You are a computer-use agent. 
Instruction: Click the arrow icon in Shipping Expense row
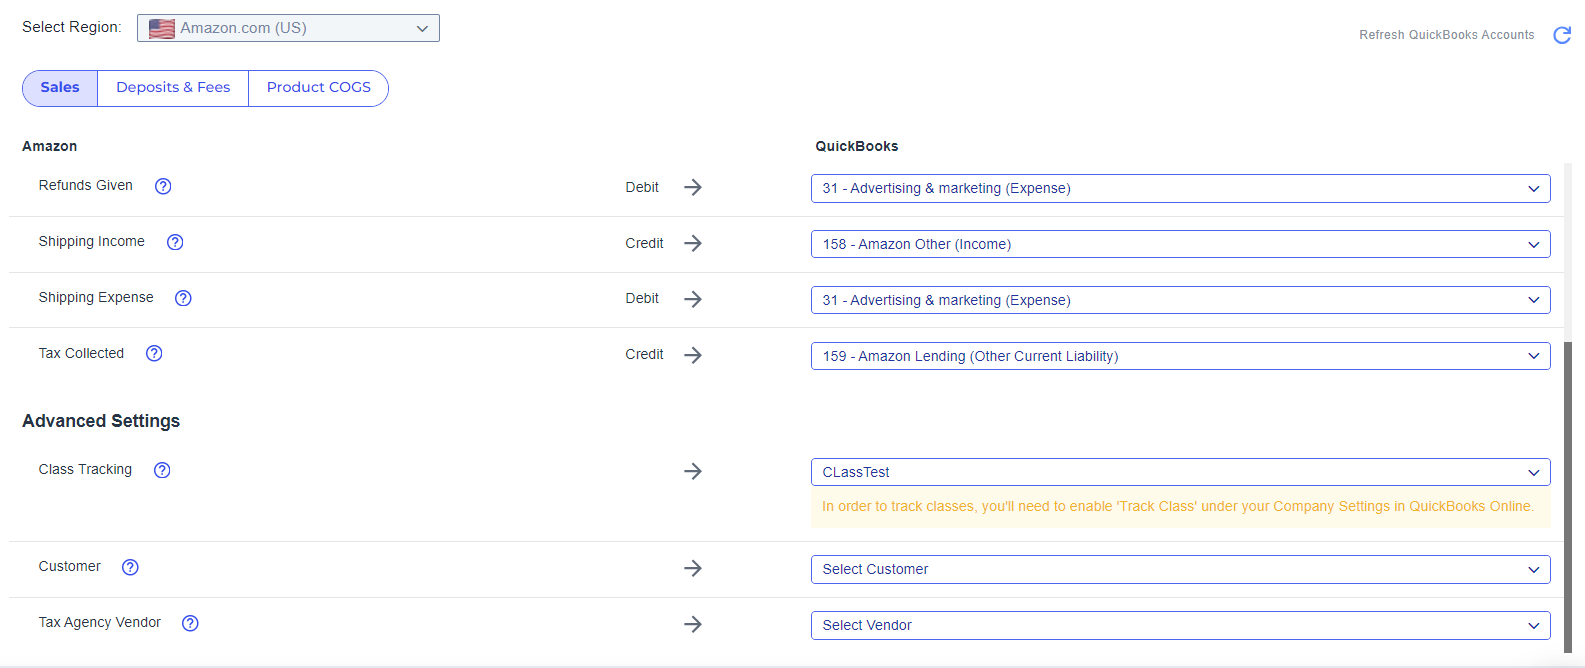[693, 299]
